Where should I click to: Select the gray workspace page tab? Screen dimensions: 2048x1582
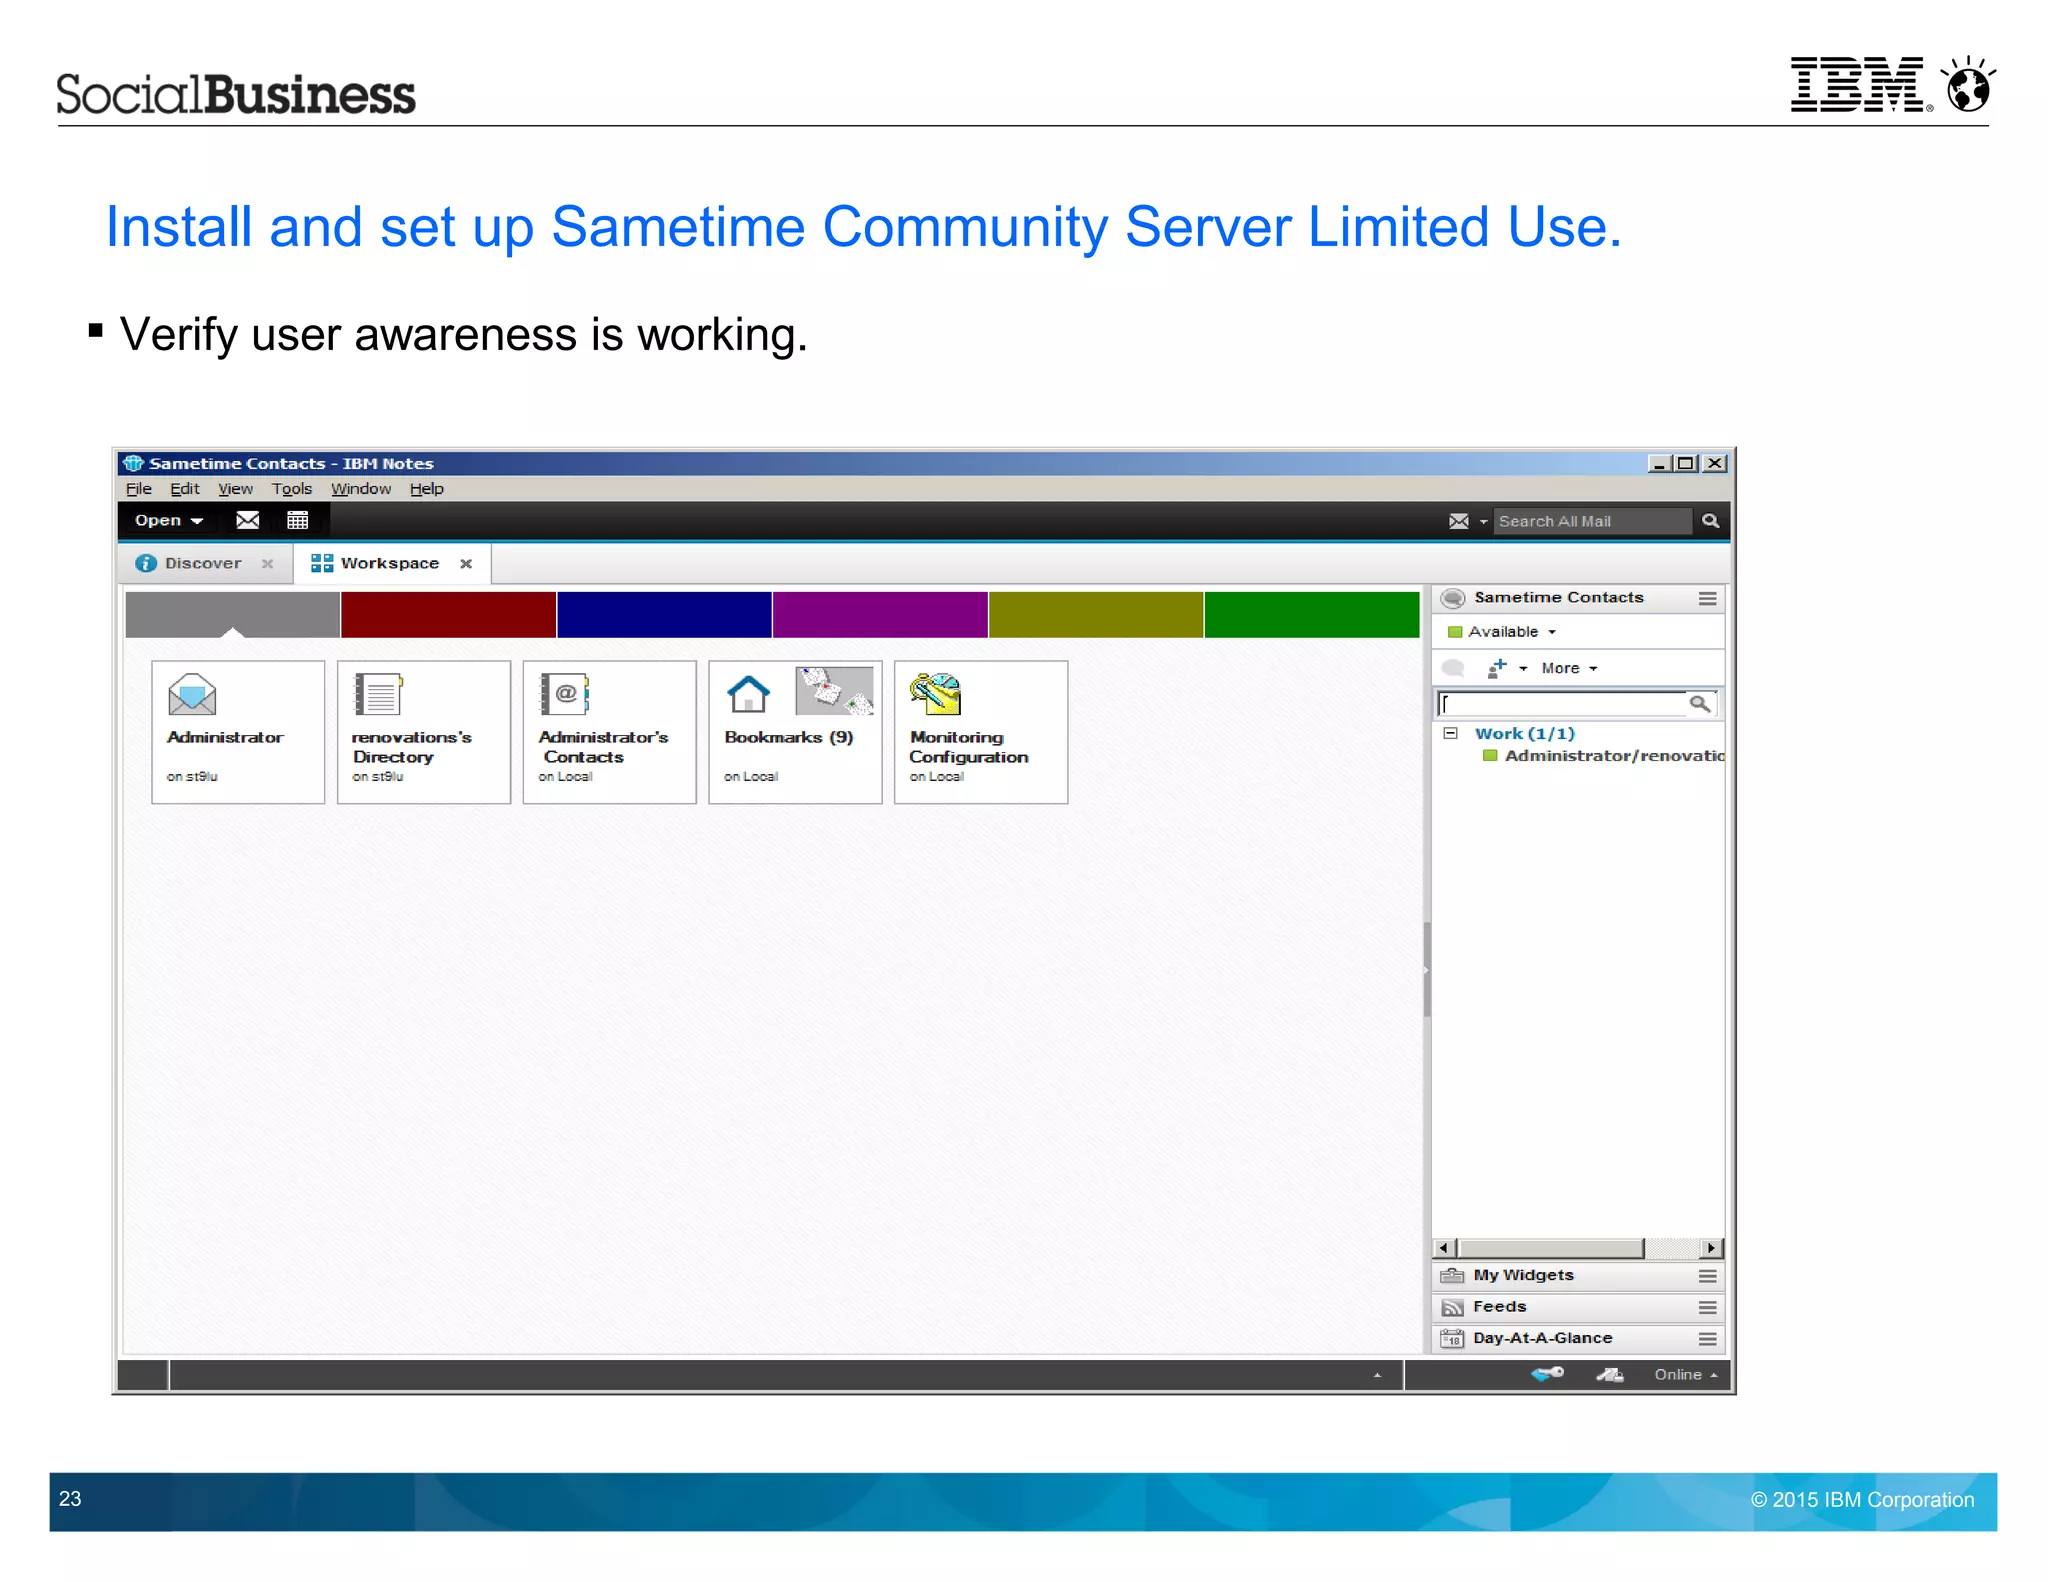(232, 614)
